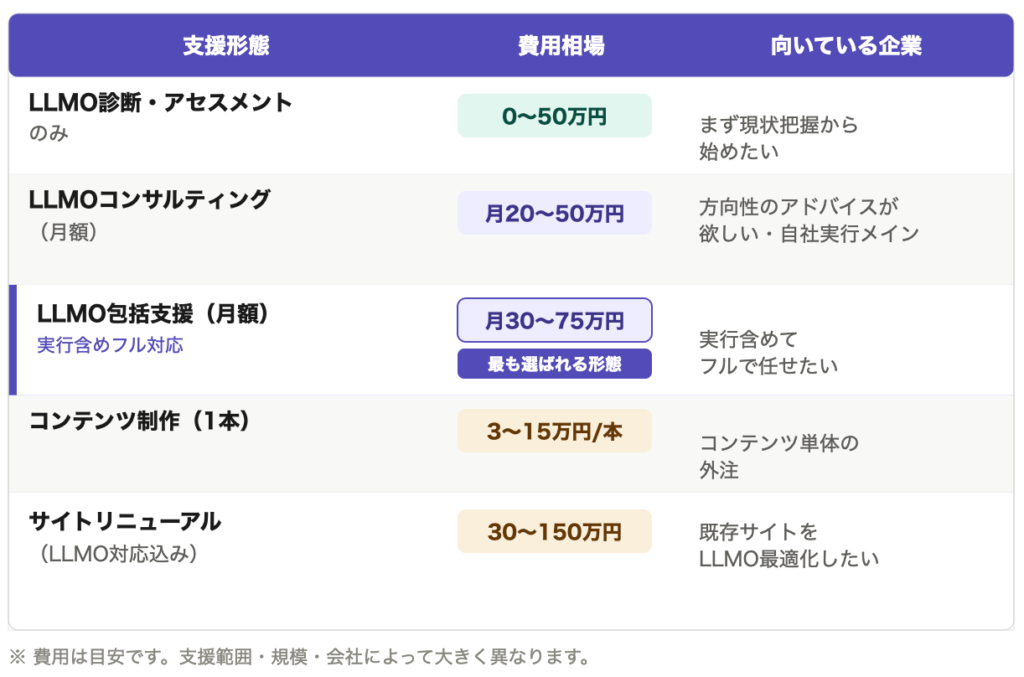
Task: Click the 0〜50万円 green price badge
Action: click(554, 116)
